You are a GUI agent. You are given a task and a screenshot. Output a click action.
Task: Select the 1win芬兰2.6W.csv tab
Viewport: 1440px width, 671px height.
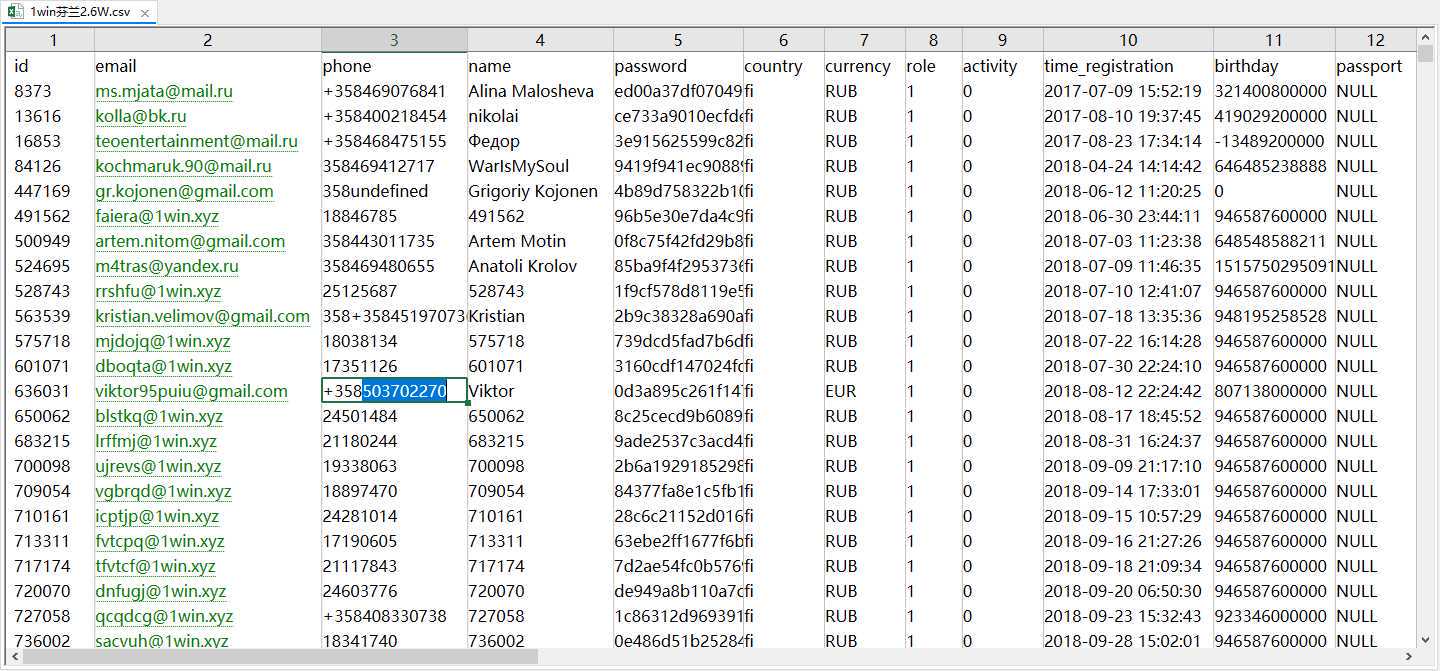81,12
